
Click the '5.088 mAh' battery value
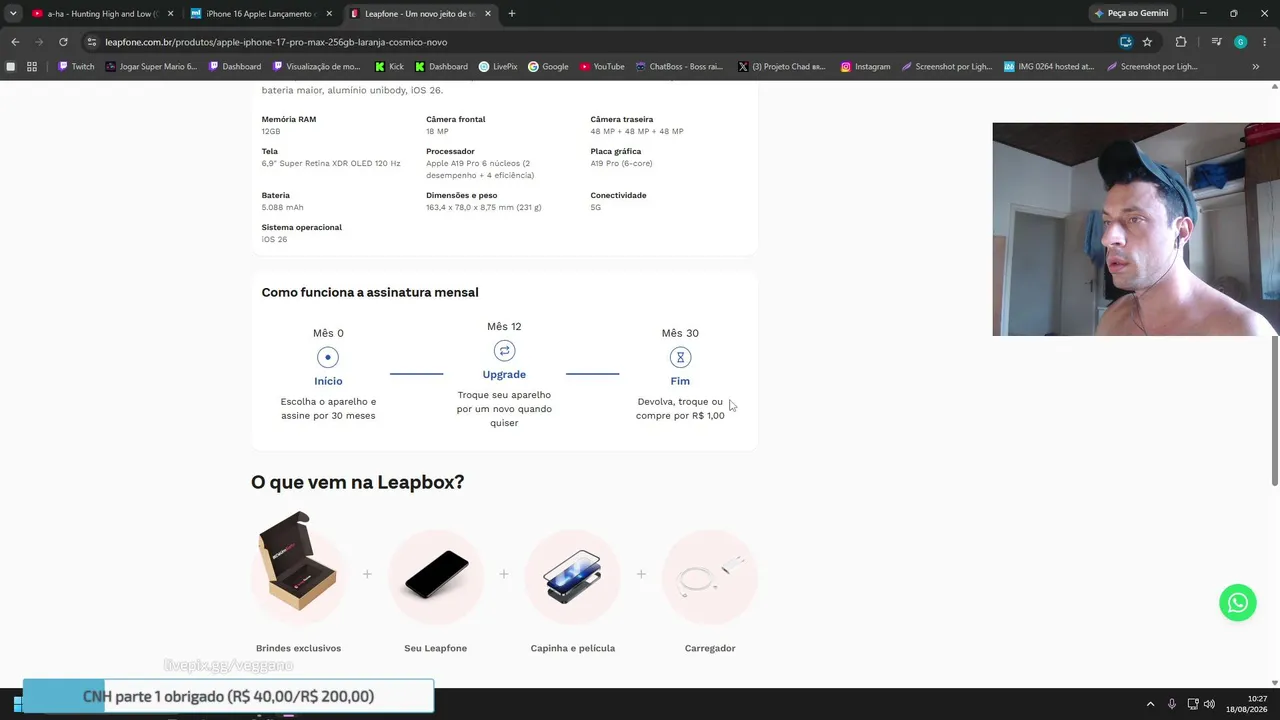(x=282, y=207)
